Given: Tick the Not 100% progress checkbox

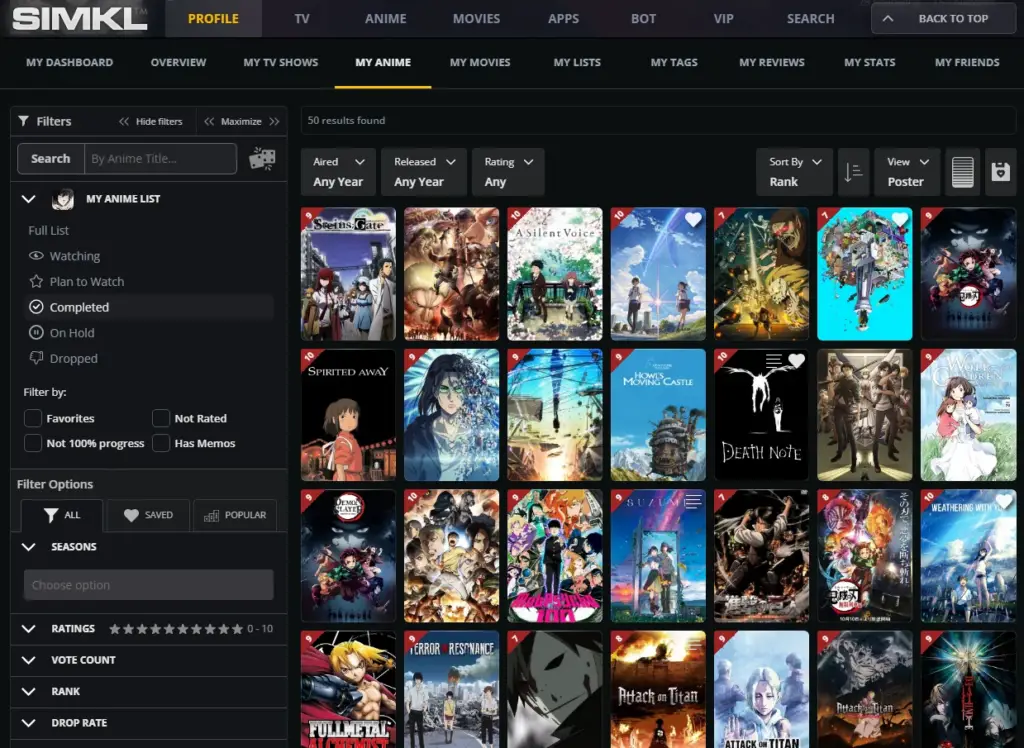Looking at the screenshot, I should pos(33,443).
